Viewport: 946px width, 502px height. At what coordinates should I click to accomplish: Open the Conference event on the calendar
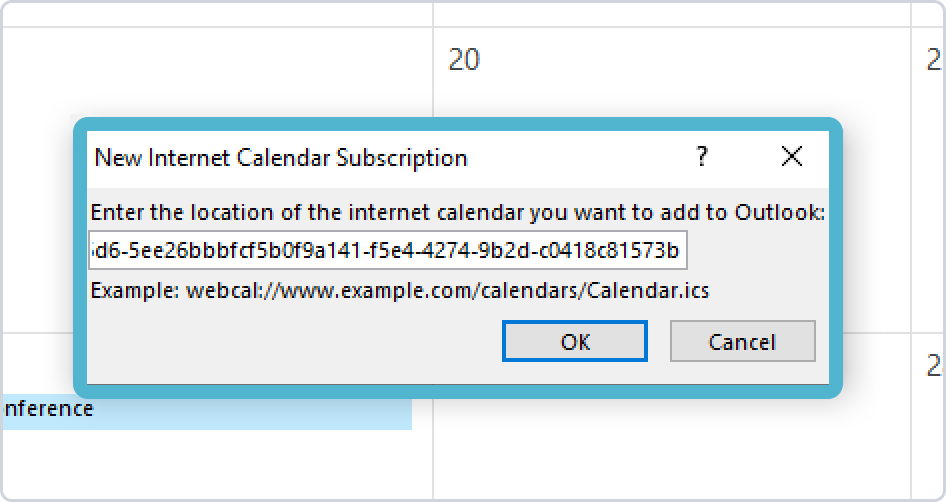(200, 409)
